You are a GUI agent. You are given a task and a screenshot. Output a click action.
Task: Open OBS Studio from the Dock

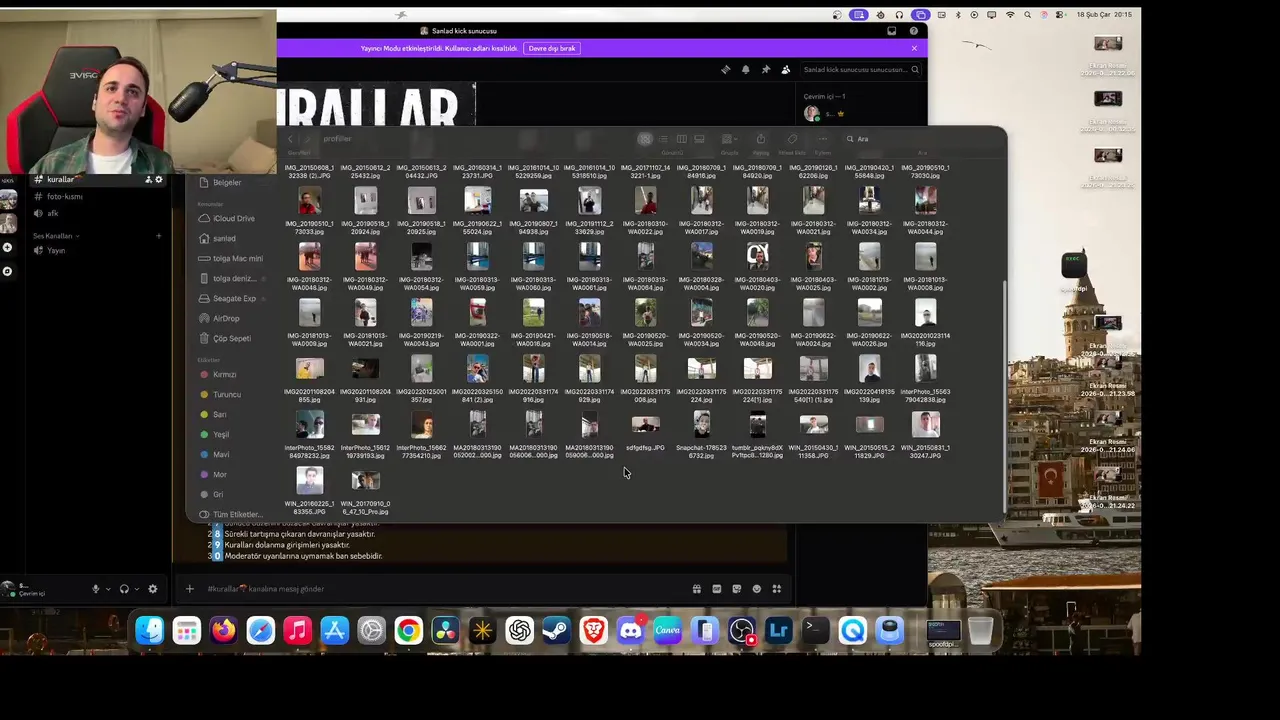pyautogui.click(x=742, y=630)
